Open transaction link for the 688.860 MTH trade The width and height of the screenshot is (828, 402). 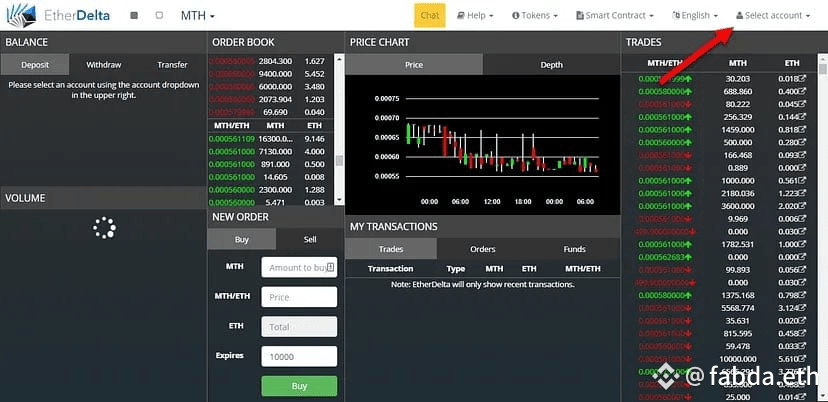803,91
